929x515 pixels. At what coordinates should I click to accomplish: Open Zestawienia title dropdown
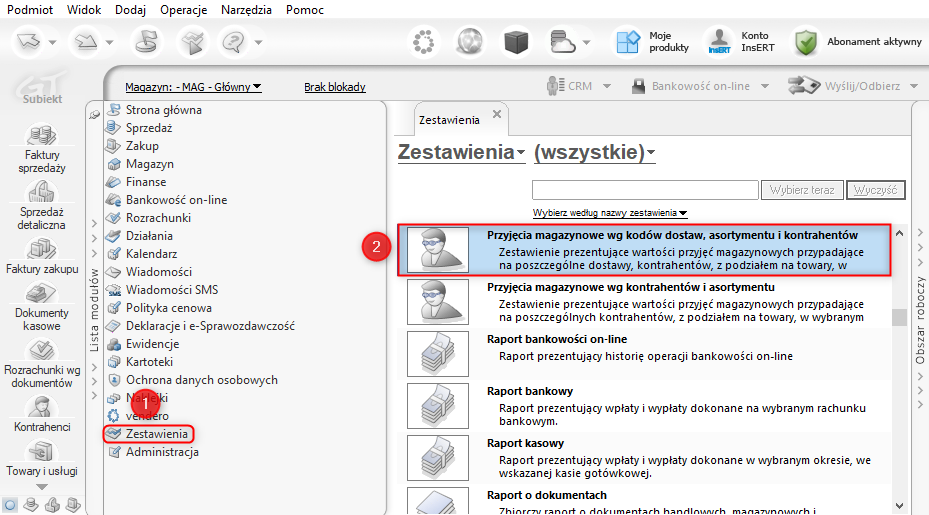[462, 152]
